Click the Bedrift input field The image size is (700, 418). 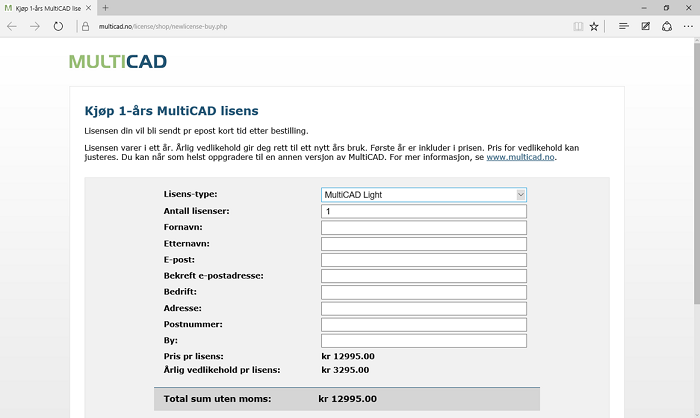[x=424, y=292]
